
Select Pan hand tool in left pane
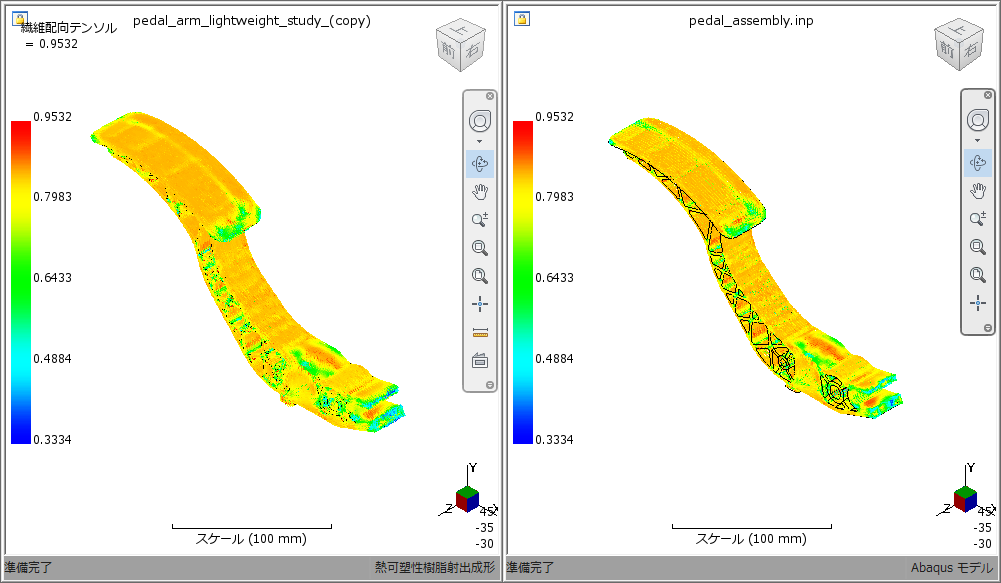pyautogui.click(x=480, y=192)
